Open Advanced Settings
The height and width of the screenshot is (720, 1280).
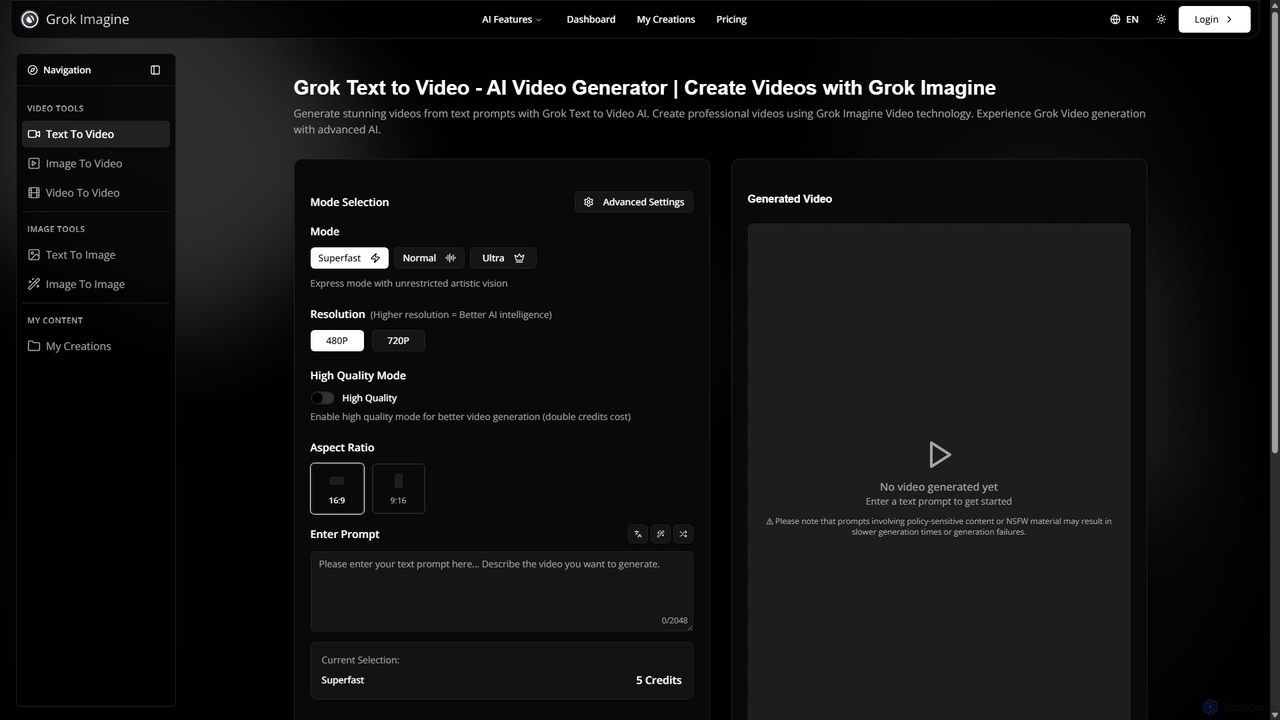point(634,202)
